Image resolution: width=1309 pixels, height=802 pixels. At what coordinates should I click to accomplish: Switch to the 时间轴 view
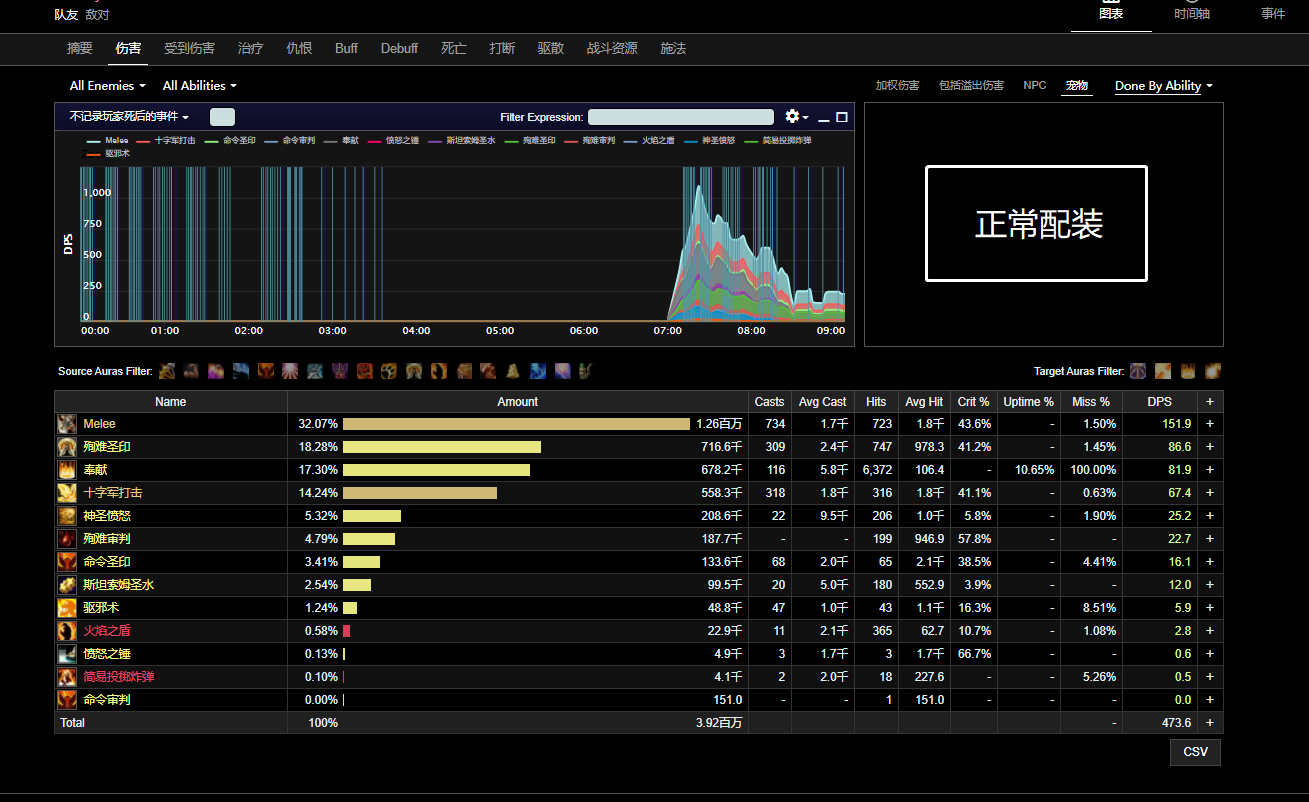point(1192,14)
